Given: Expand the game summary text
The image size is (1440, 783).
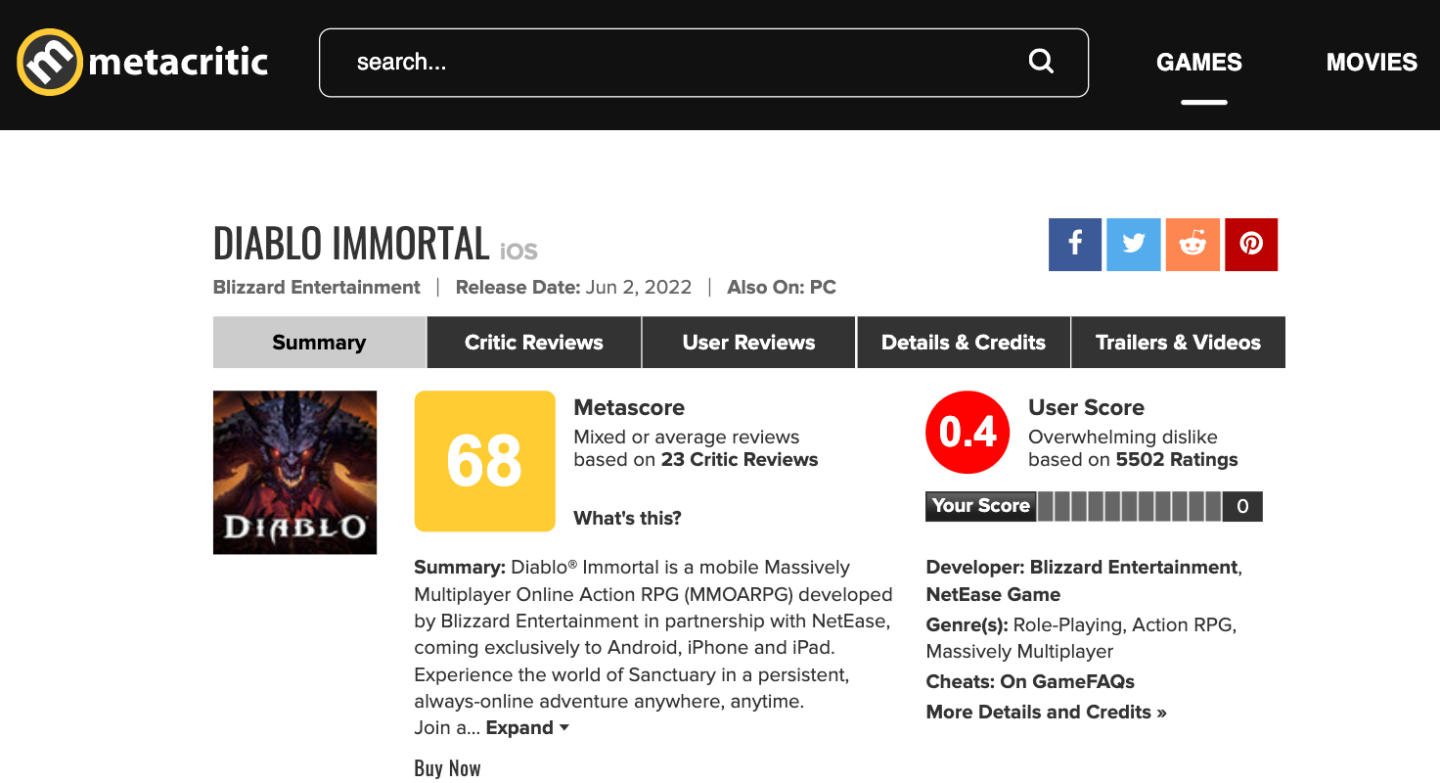Looking at the screenshot, I should pos(527,728).
